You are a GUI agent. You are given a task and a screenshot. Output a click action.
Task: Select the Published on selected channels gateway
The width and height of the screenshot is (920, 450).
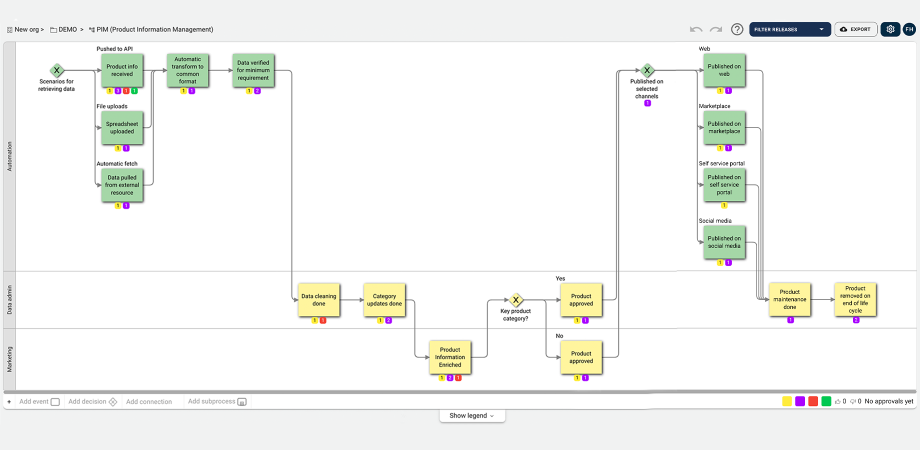(x=647, y=71)
